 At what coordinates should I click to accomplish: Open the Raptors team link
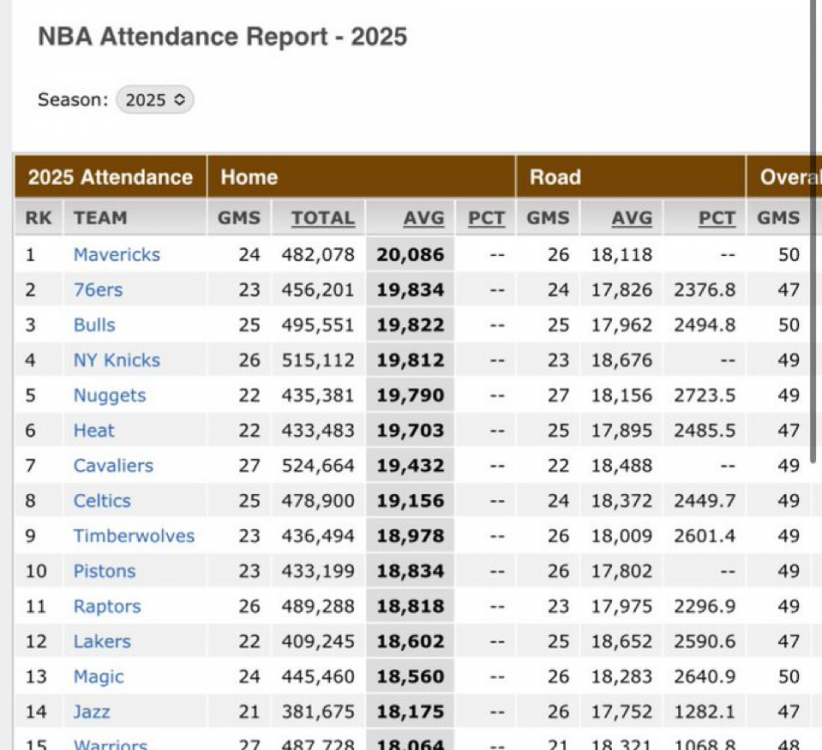pos(107,607)
